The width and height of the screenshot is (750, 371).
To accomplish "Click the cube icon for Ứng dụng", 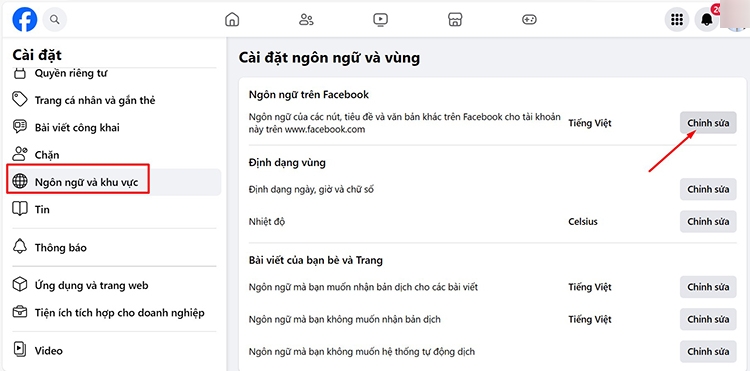I will (20, 285).
